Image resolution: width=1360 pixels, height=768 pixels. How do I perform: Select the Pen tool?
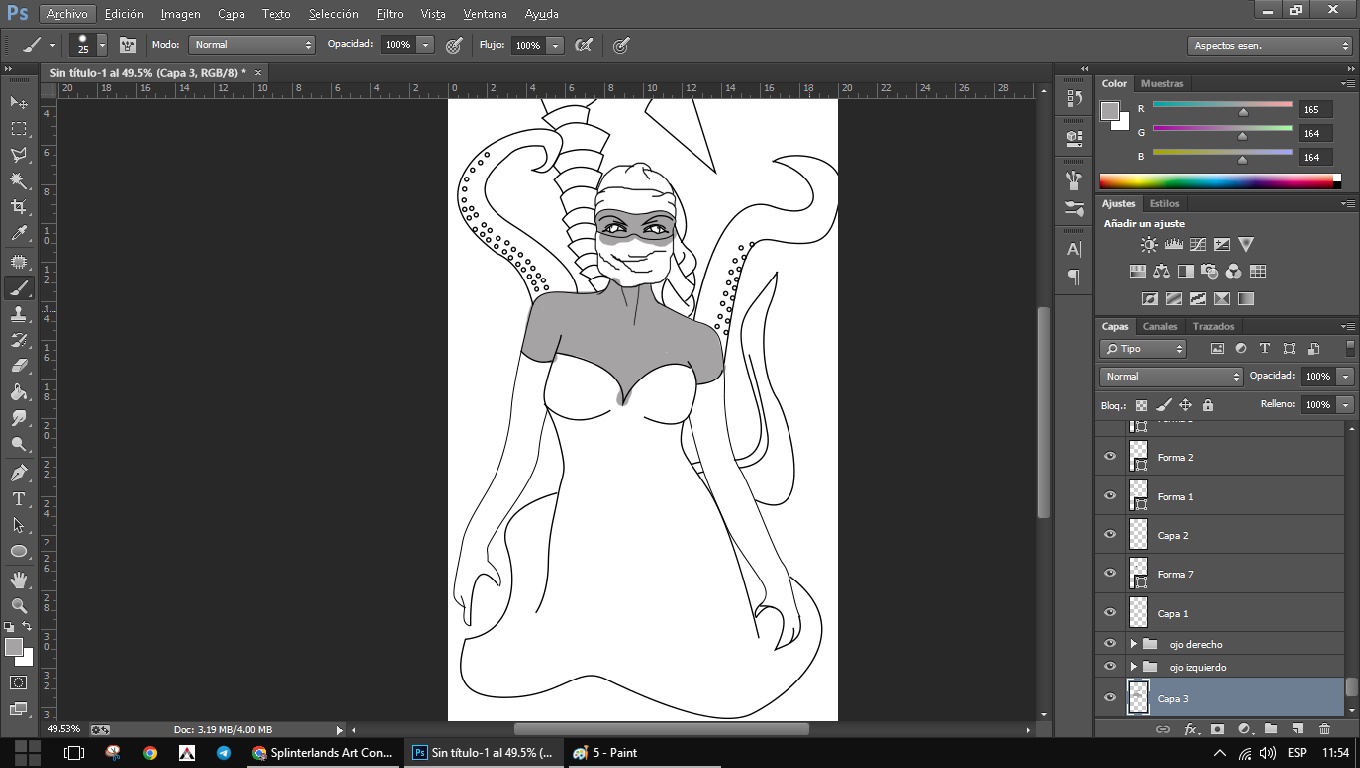[x=19, y=473]
